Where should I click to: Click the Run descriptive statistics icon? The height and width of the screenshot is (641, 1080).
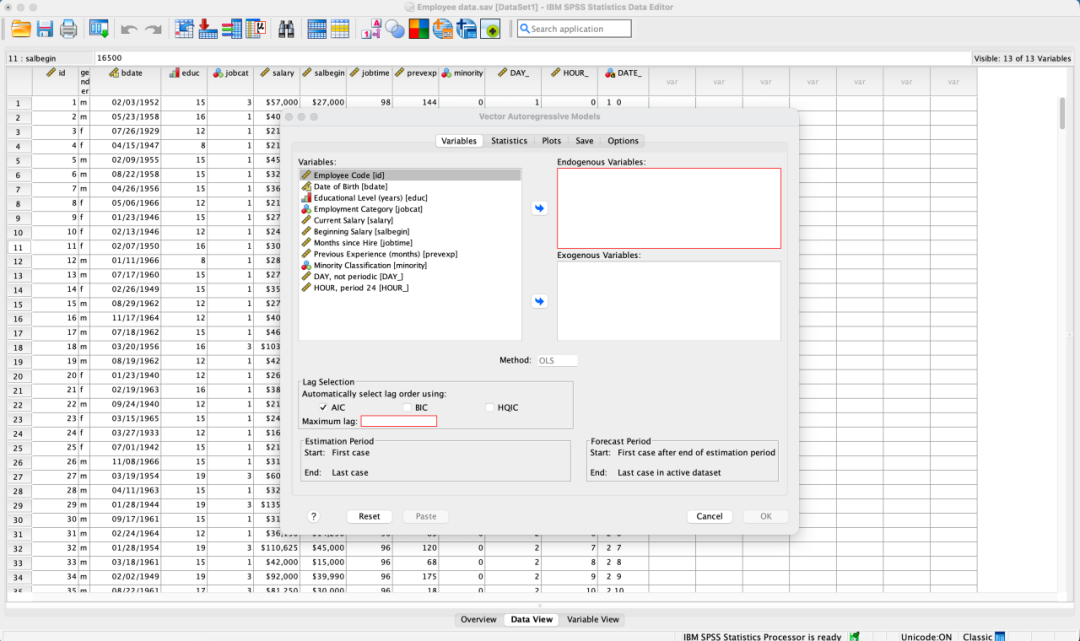pyautogui.click(x=256, y=29)
